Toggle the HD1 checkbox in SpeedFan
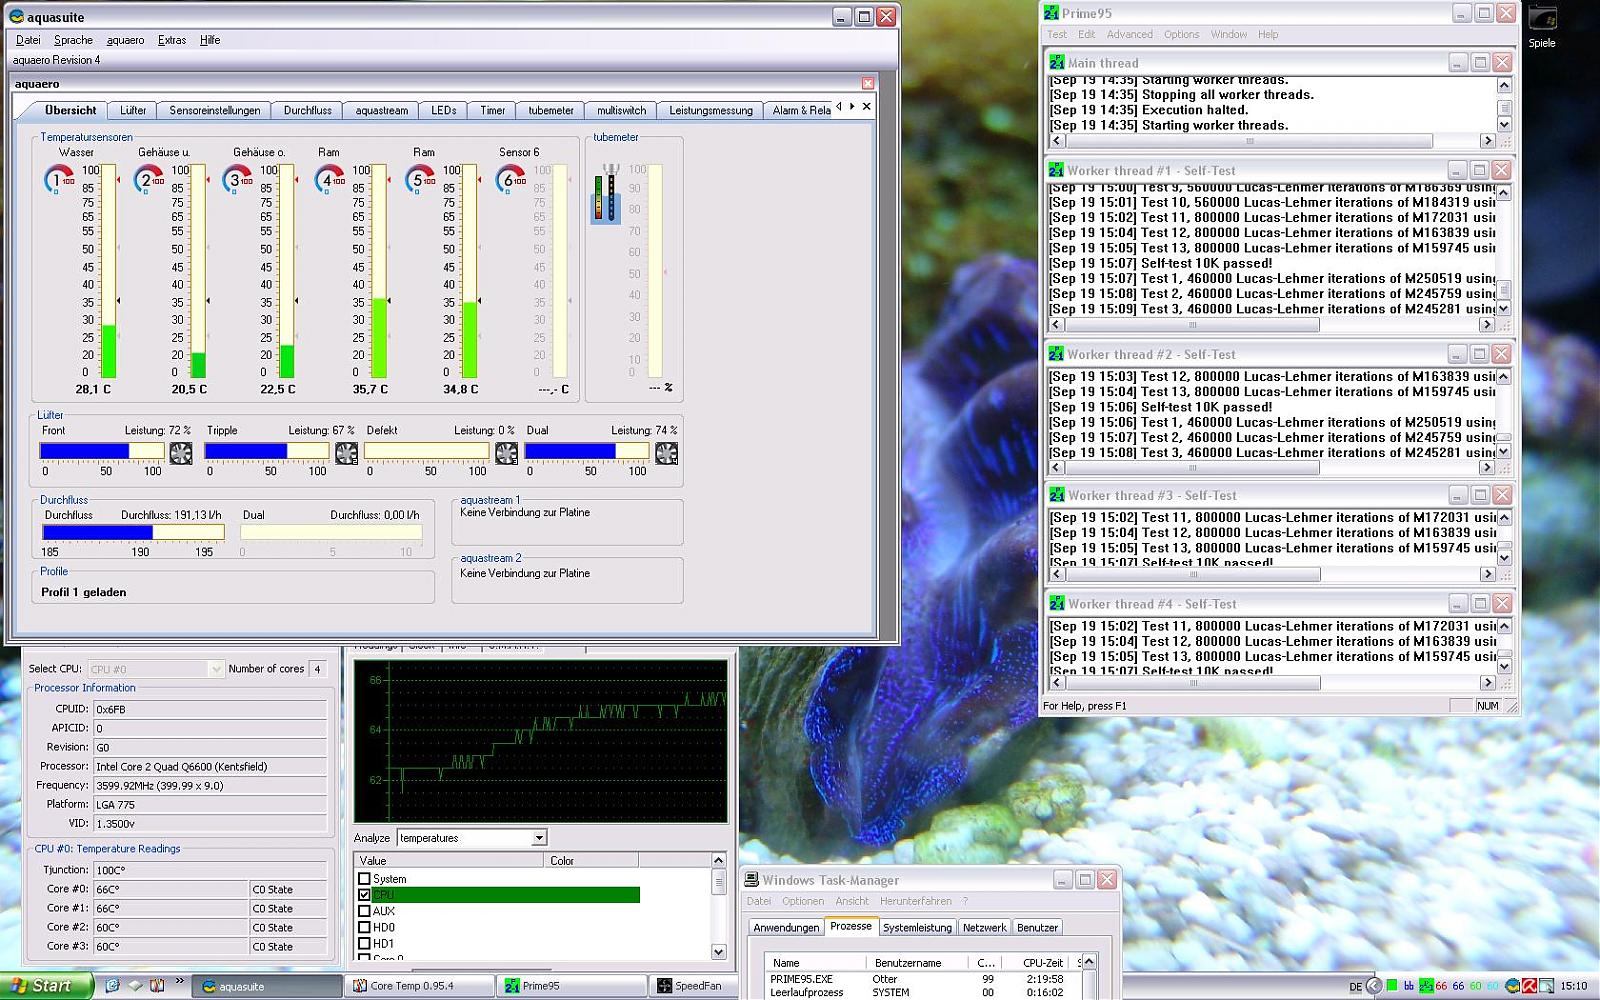The height and width of the screenshot is (1000, 1600). pyautogui.click(x=364, y=943)
